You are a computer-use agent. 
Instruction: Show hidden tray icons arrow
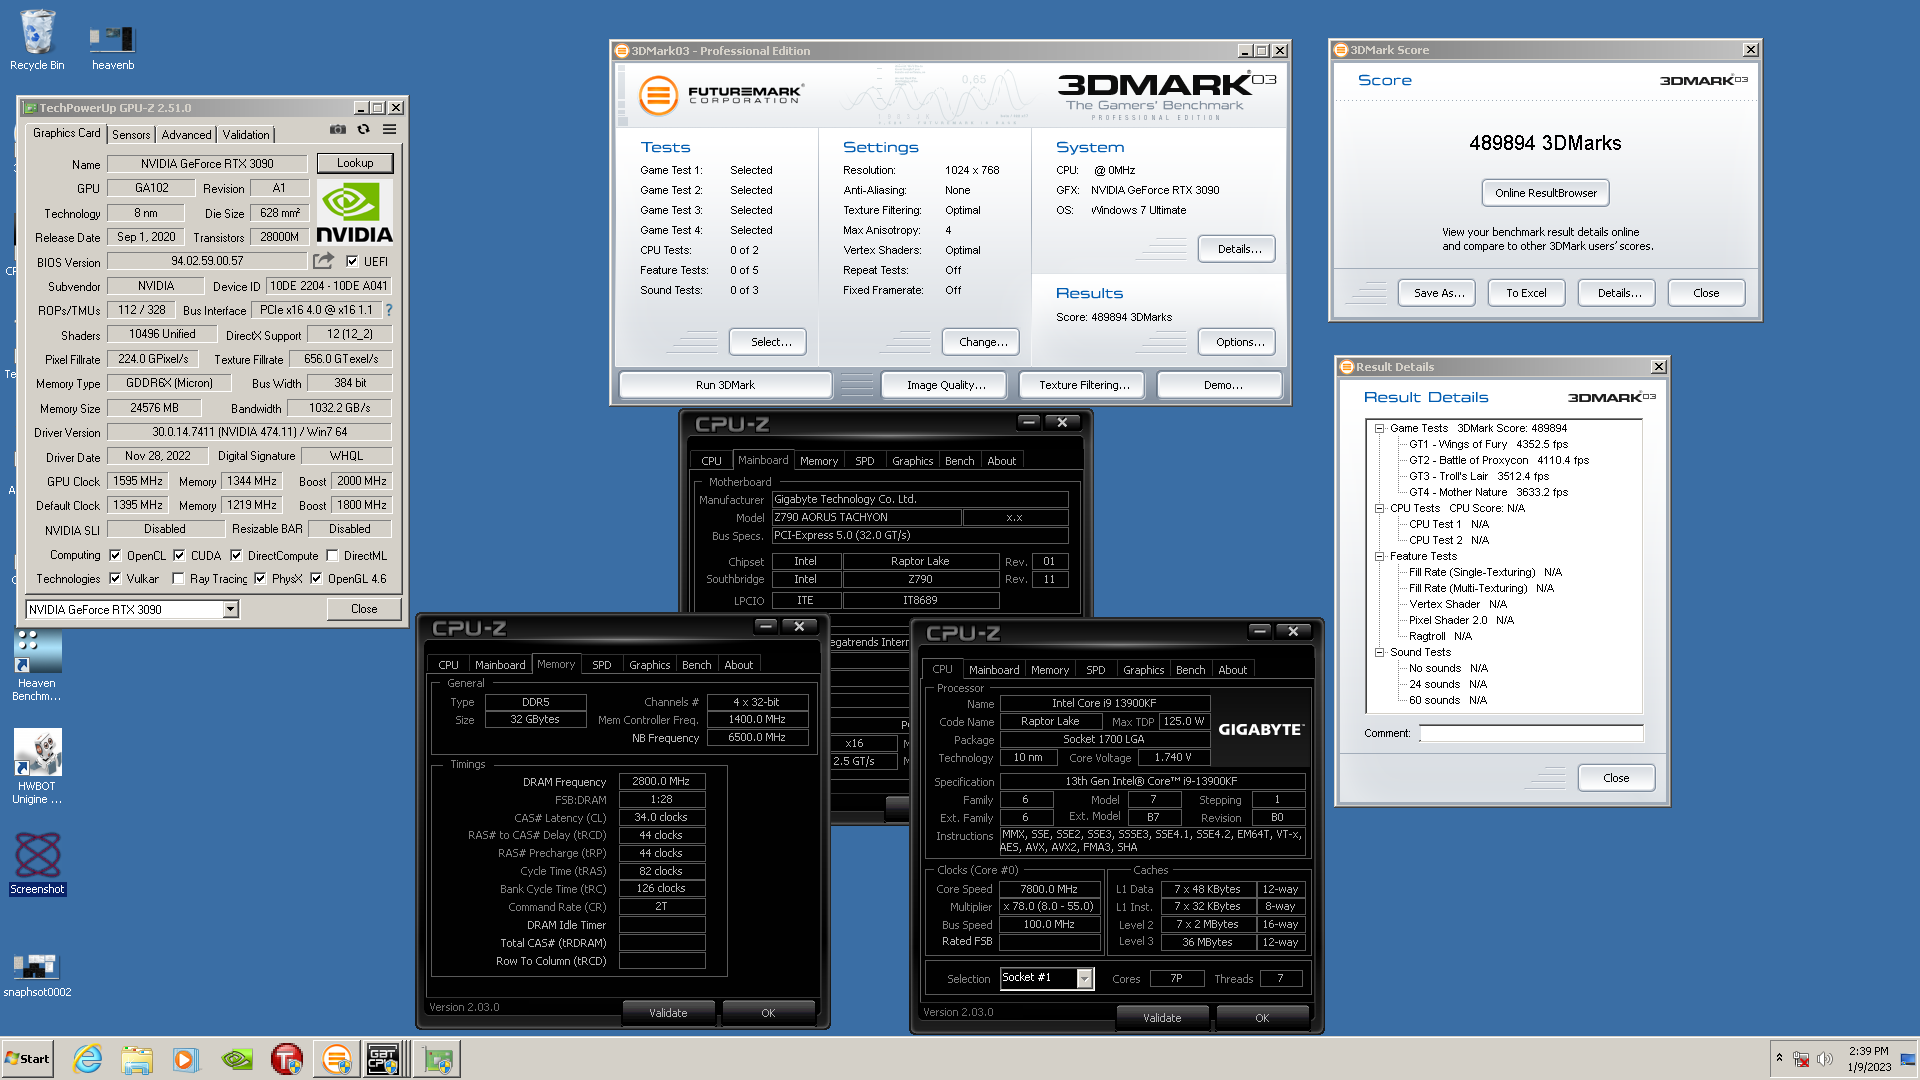pos(1779,1058)
